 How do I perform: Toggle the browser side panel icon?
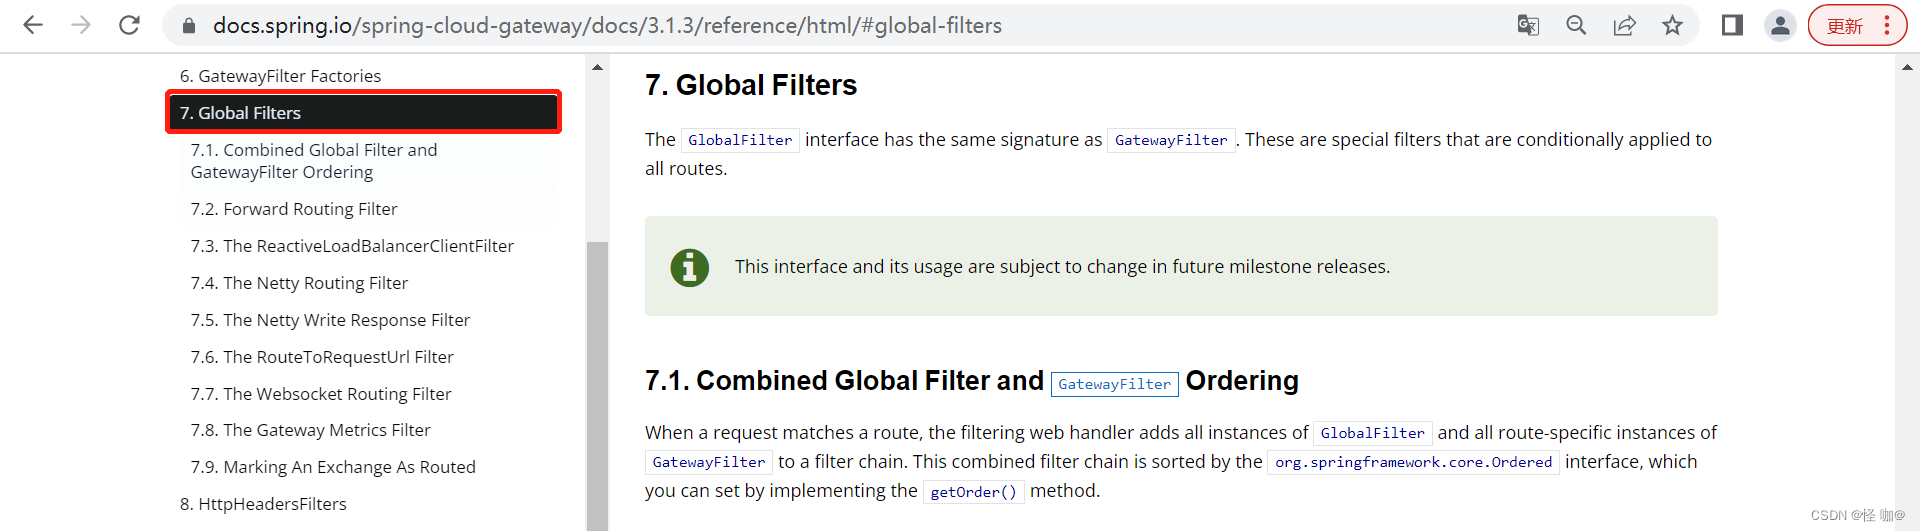pos(1732,25)
